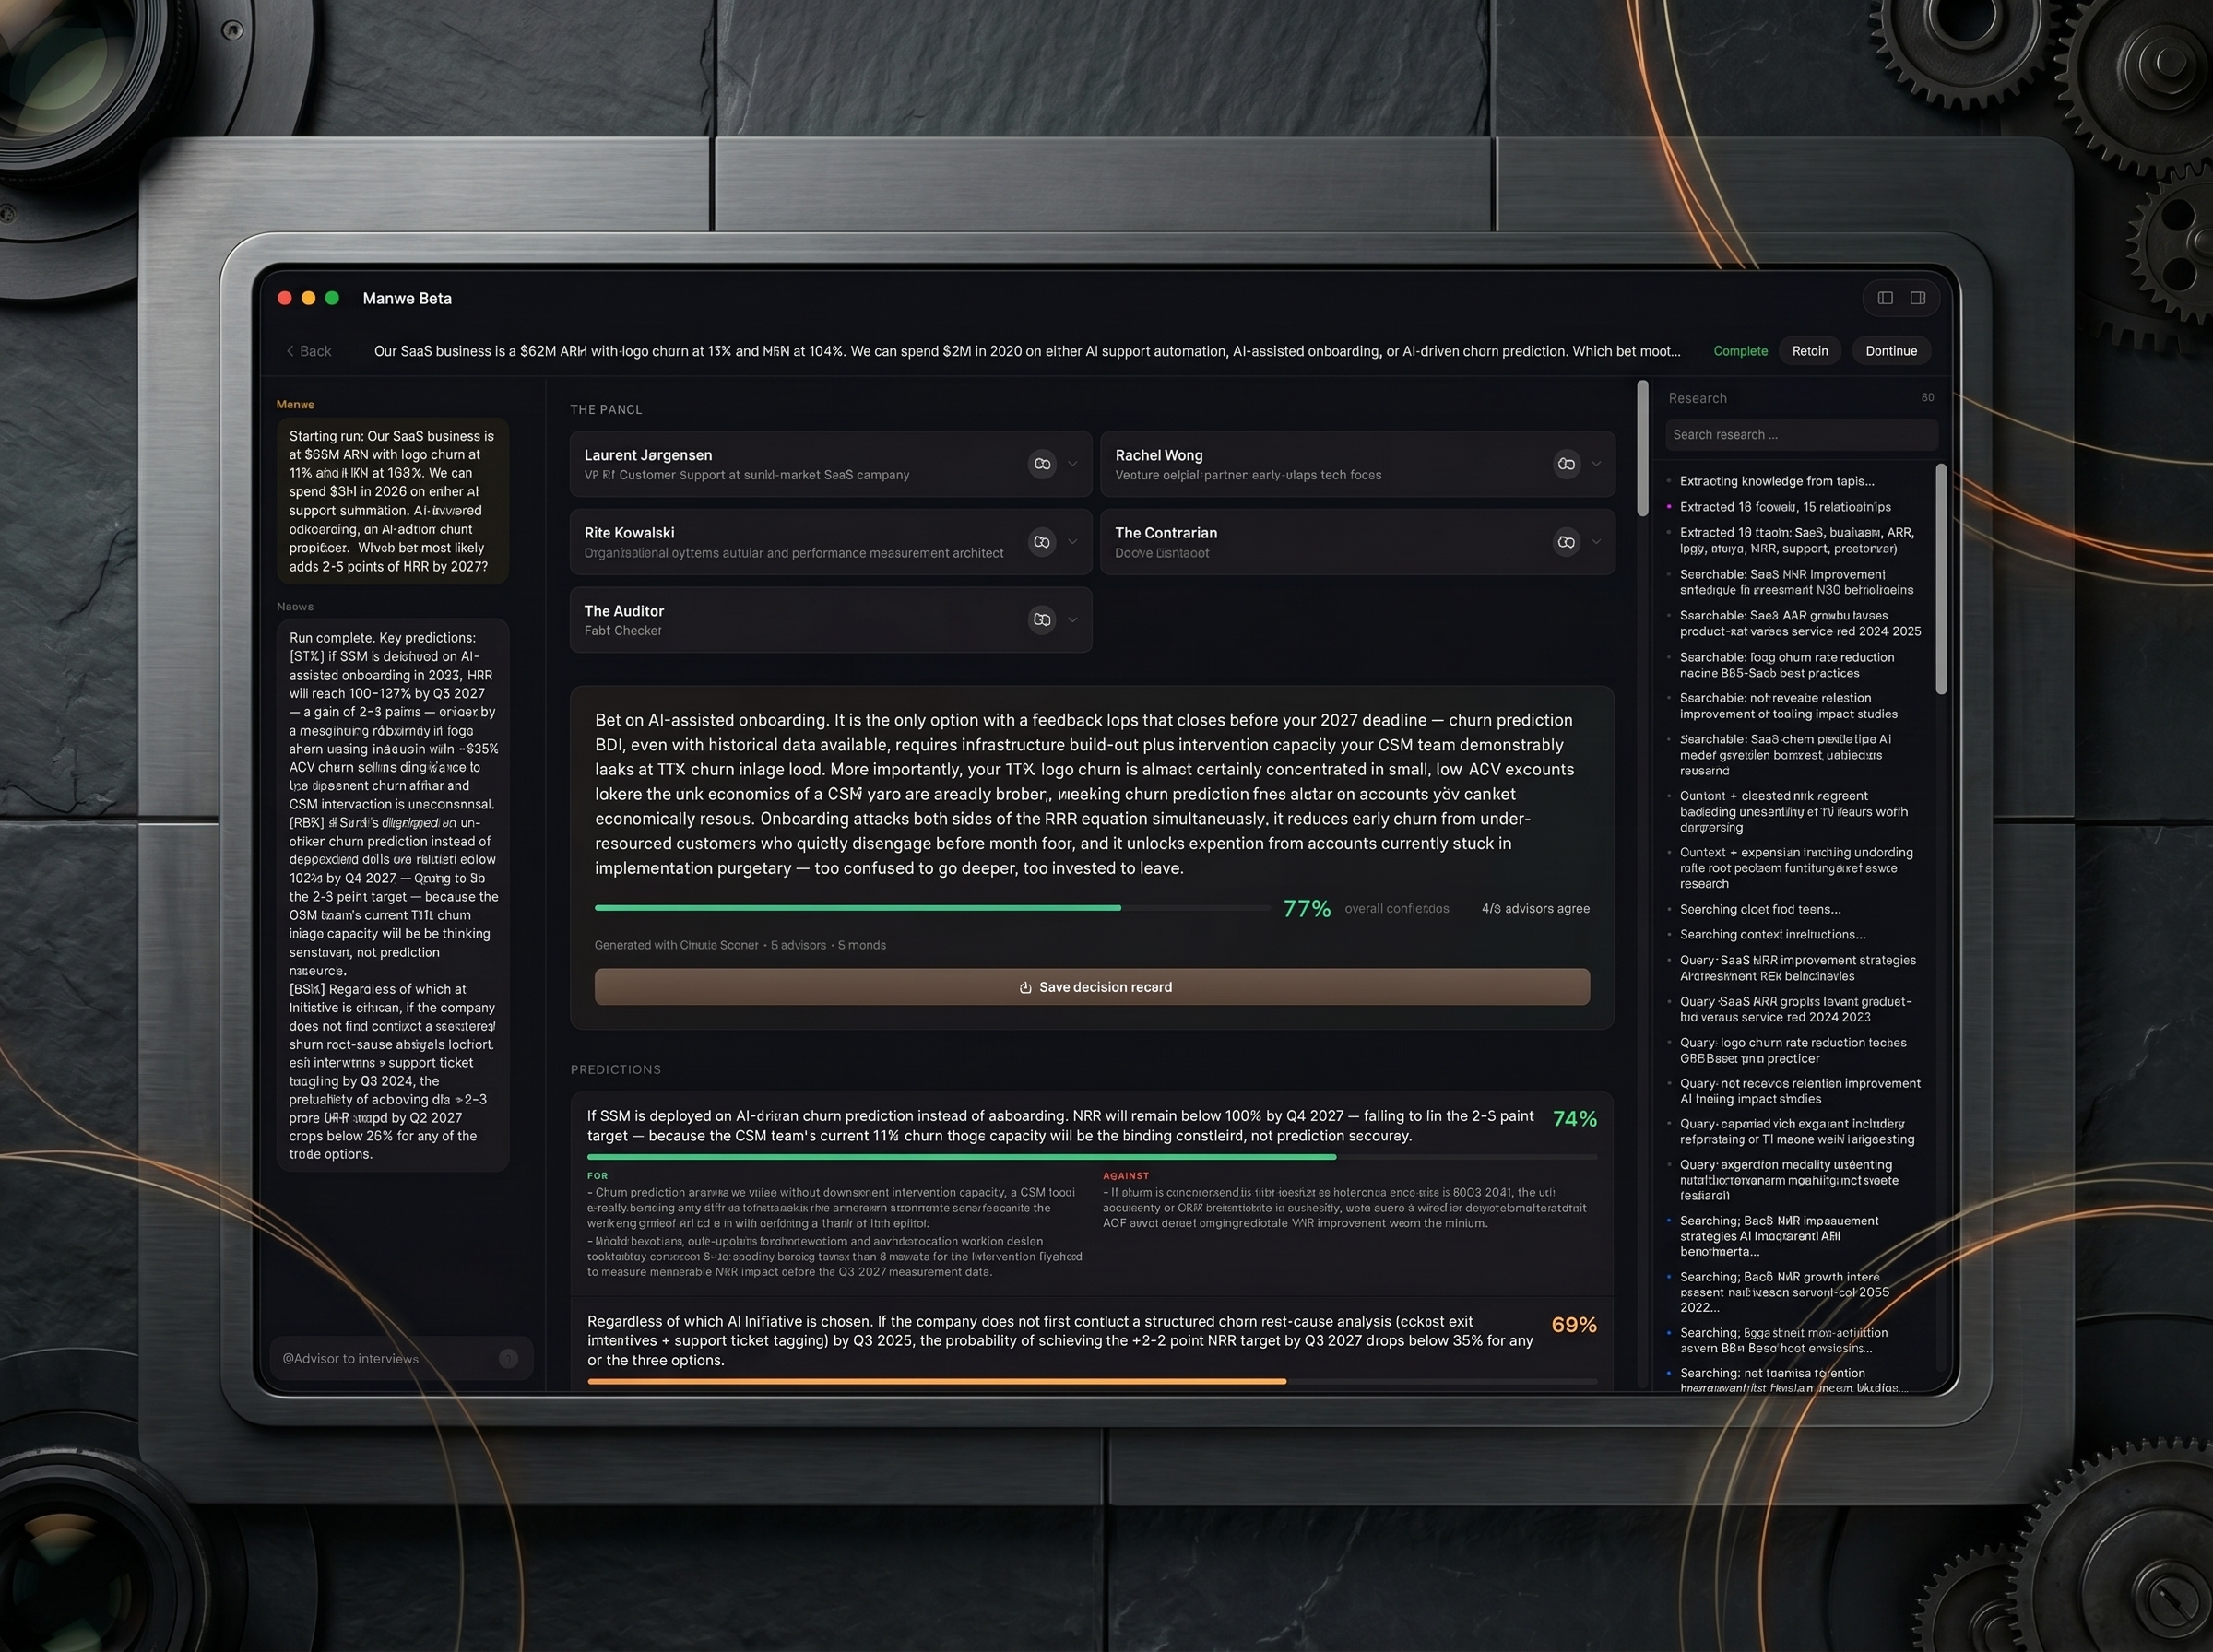Viewport: 2213px width, 1652px height.
Task: Click the 77% confidence value
Action: pyautogui.click(x=1307, y=909)
